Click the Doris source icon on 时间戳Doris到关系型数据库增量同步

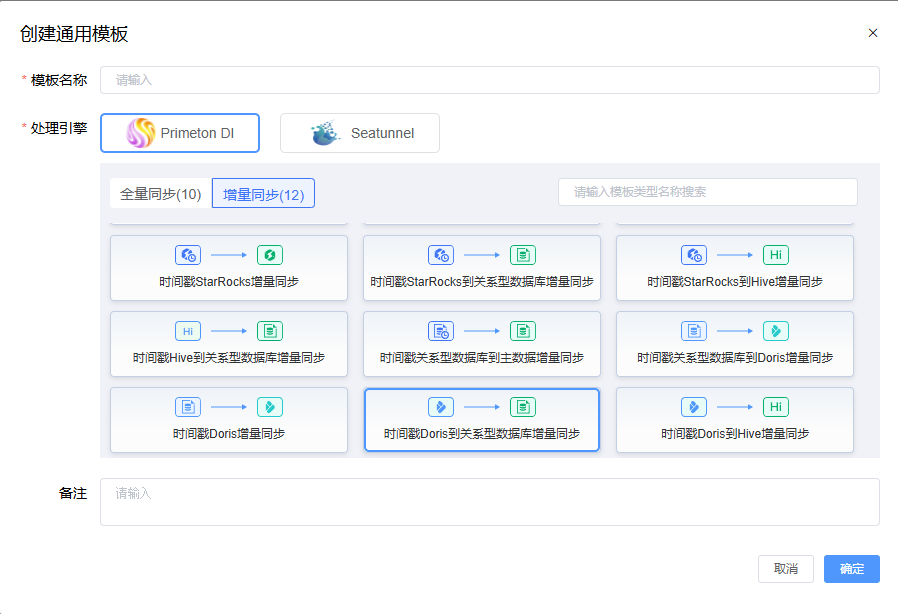[441, 407]
